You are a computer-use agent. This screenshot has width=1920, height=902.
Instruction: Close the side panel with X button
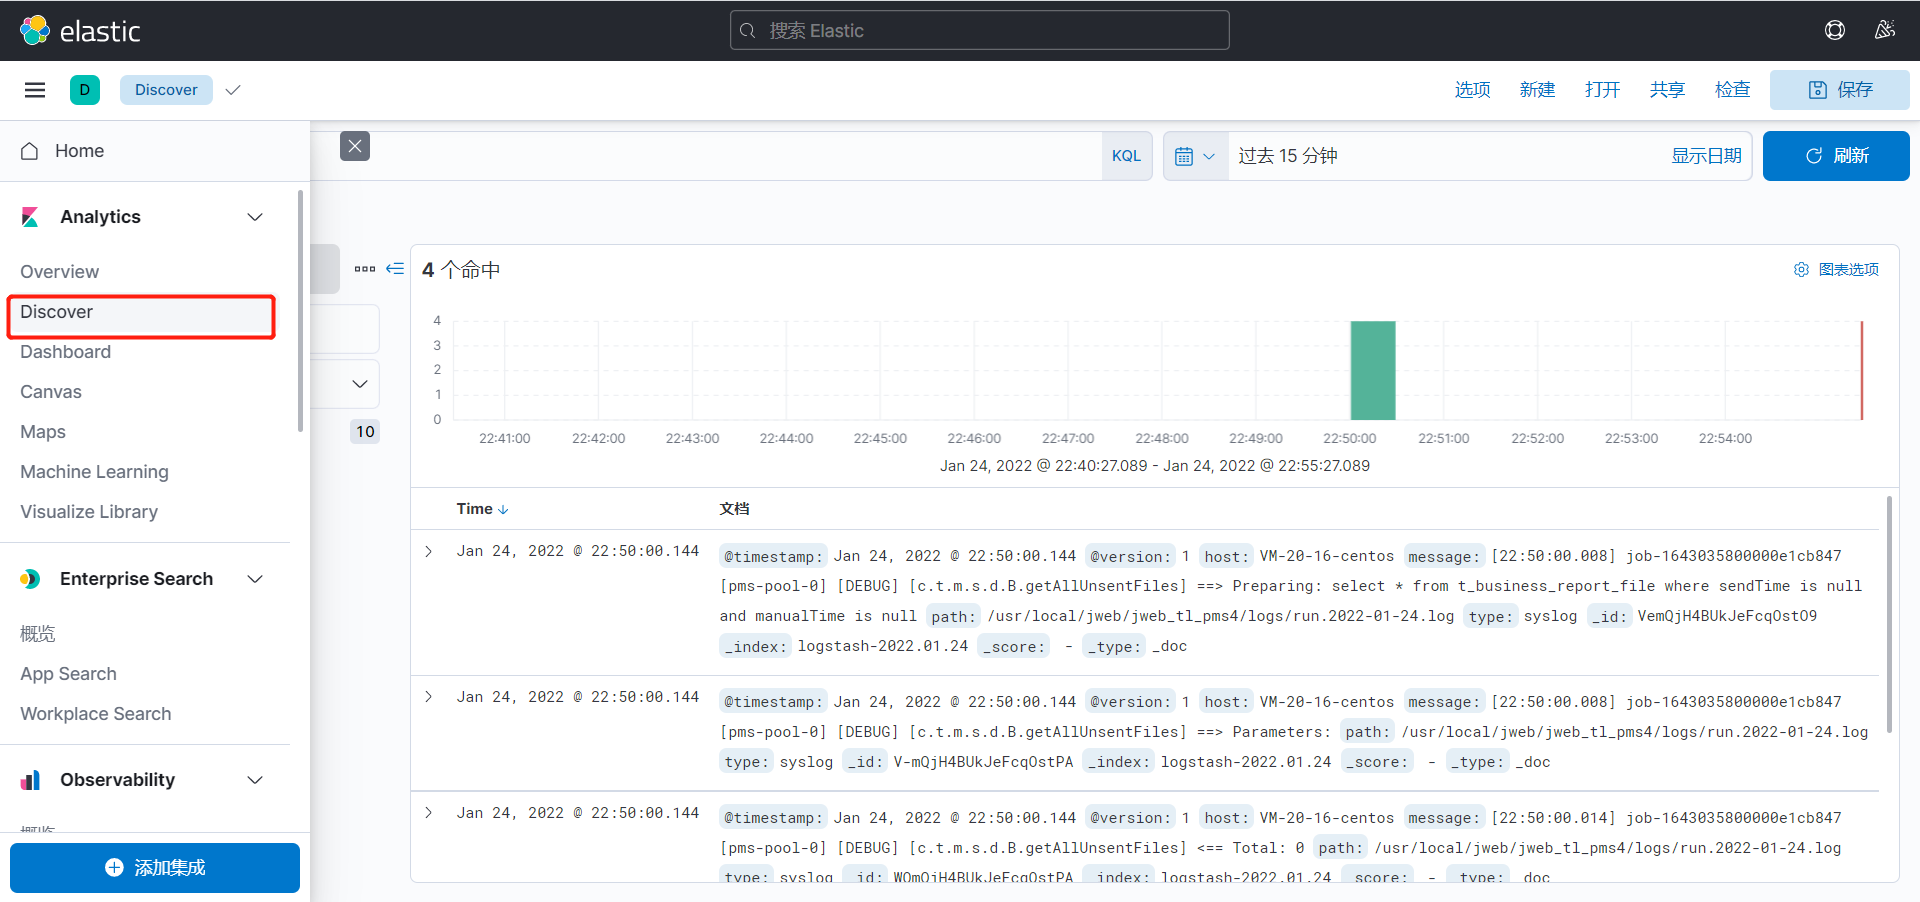355,146
